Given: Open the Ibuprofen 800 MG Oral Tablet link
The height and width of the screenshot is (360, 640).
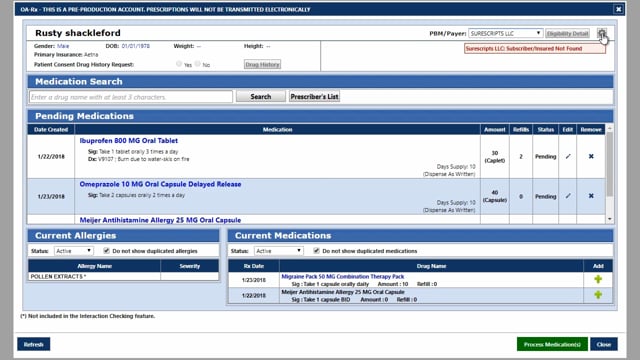Looking at the screenshot, I should click(x=129, y=140).
